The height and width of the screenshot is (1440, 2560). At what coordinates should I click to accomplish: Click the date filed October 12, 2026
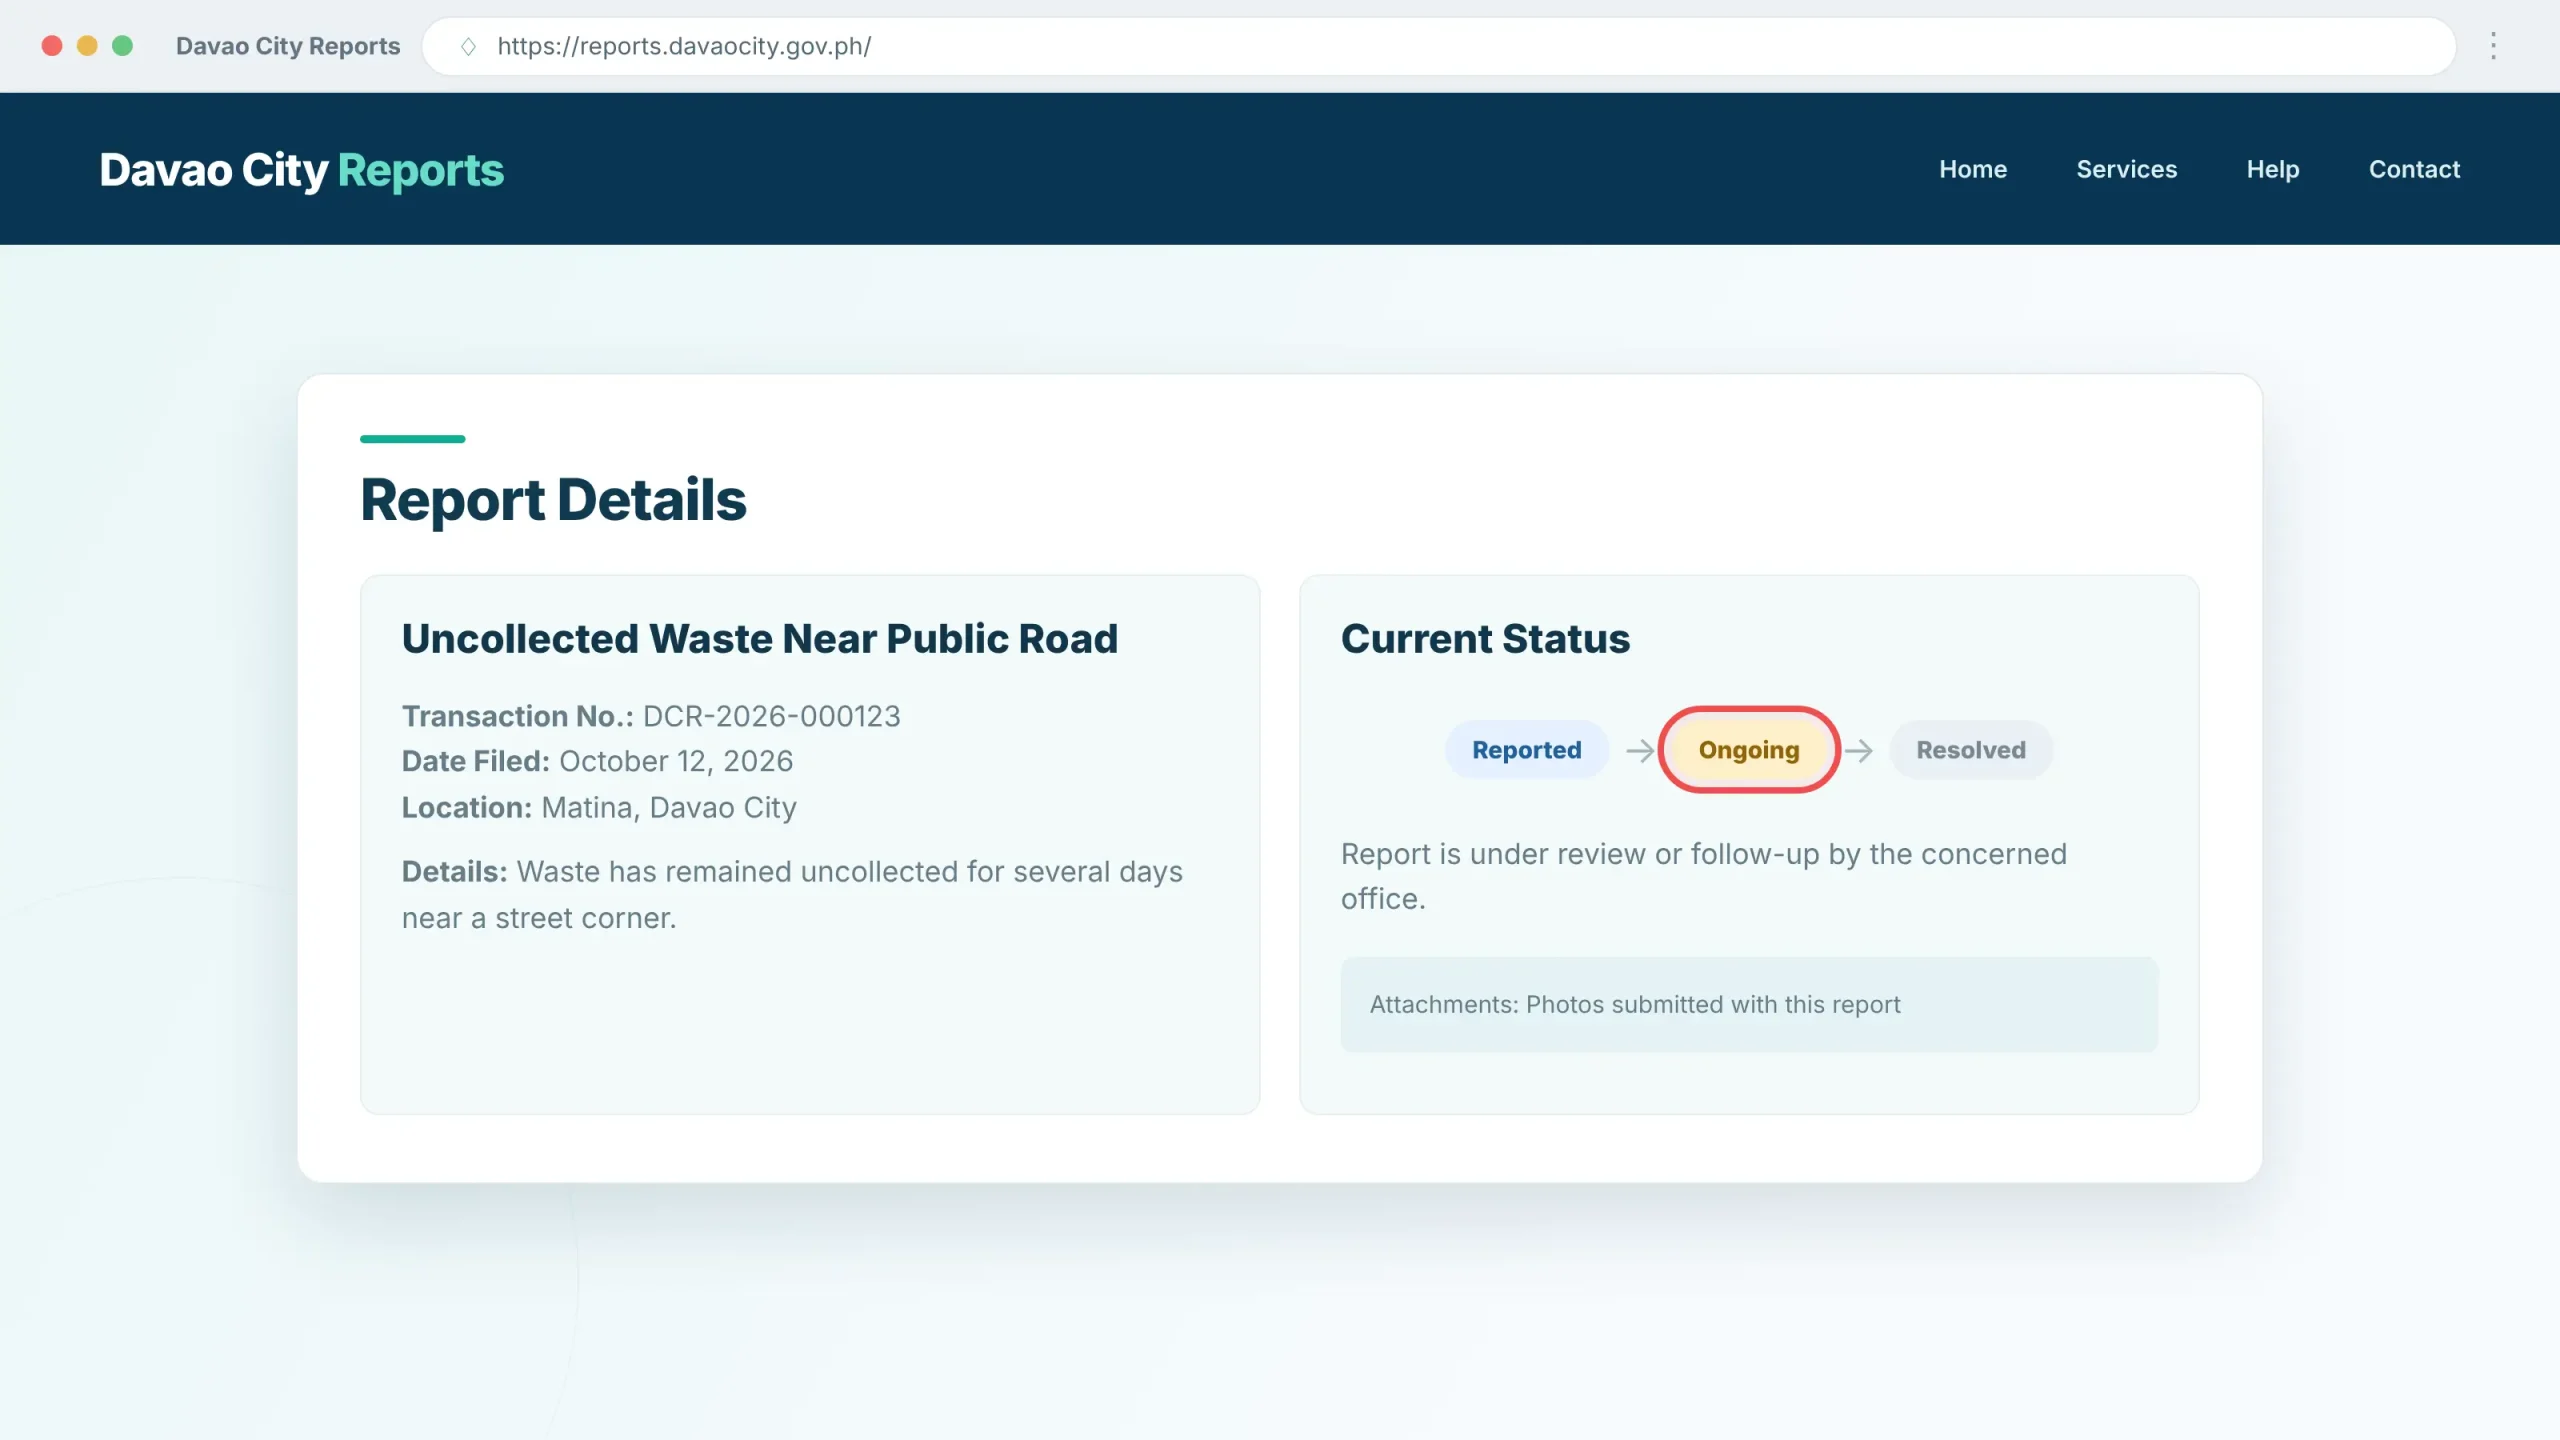[676, 761]
